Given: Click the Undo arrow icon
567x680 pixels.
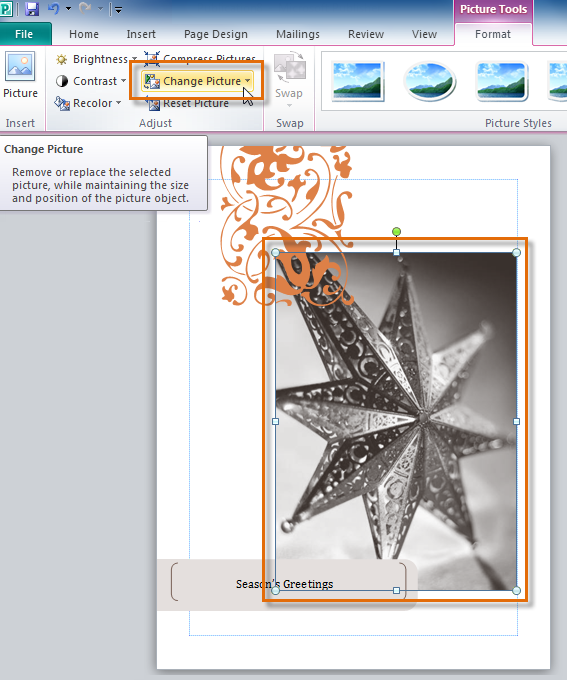Looking at the screenshot, I should coord(53,9).
